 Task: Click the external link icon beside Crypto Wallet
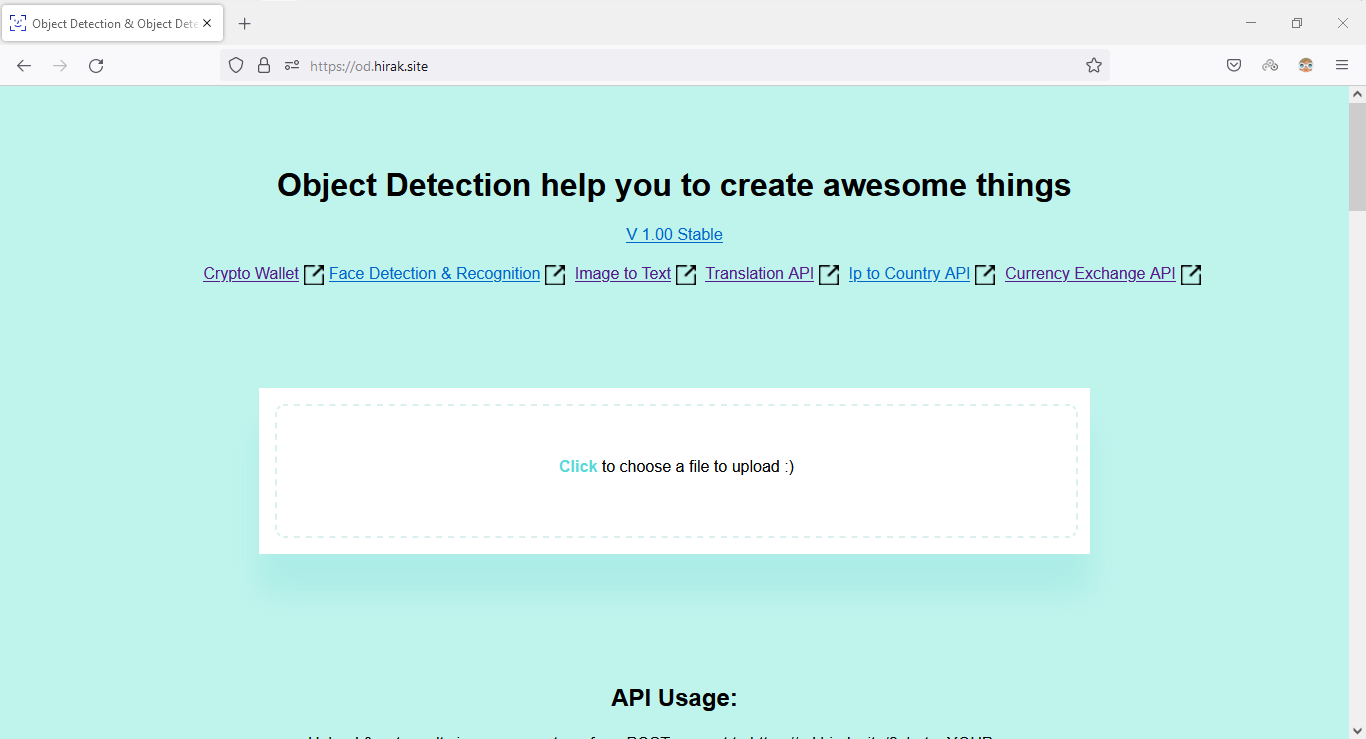pyautogui.click(x=314, y=274)
